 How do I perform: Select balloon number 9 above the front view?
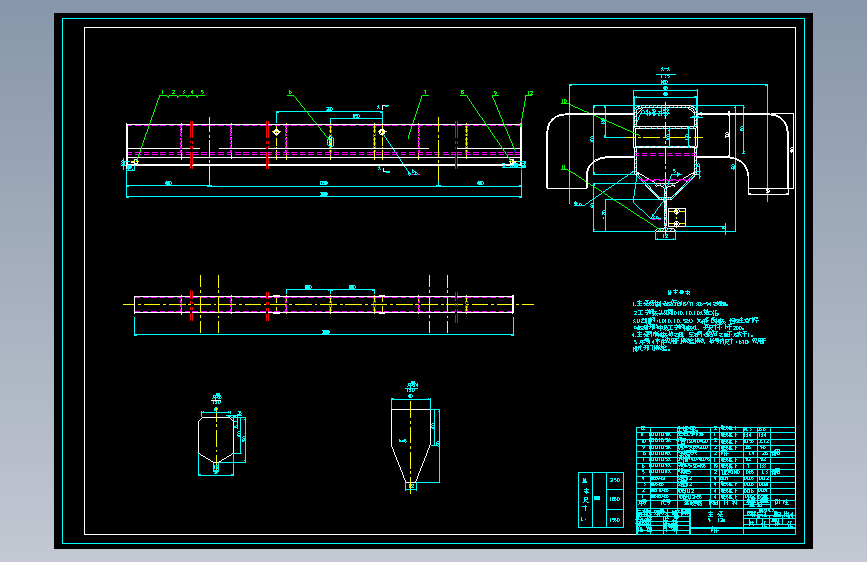click(495, 93)
